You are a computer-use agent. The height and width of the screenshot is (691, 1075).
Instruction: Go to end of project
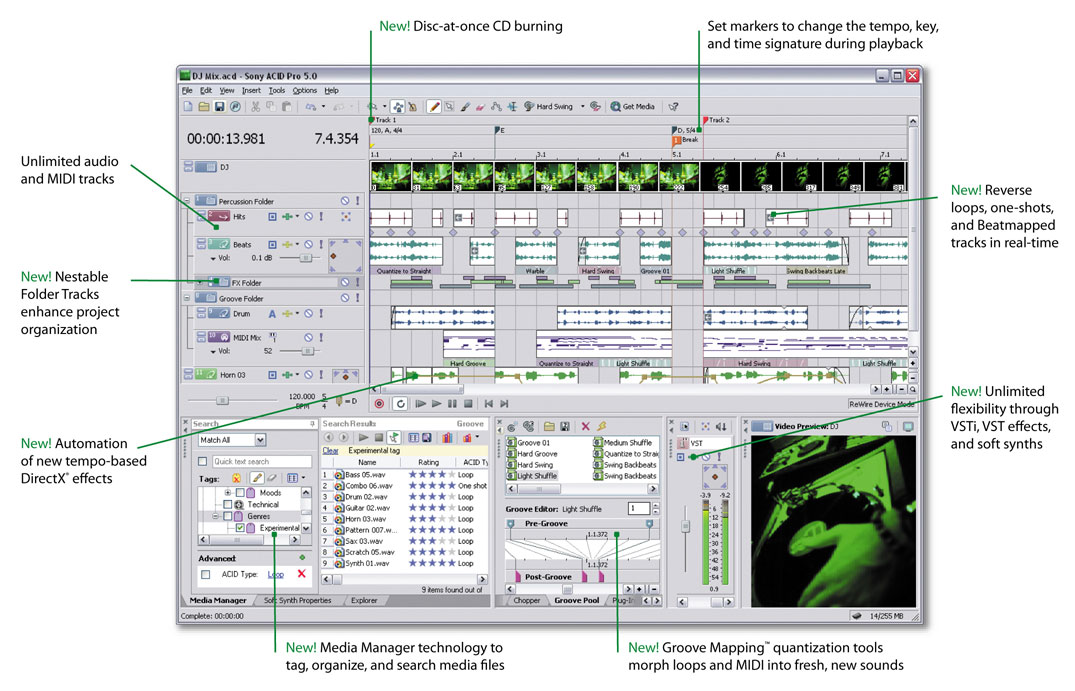click(x=505, y=404)
